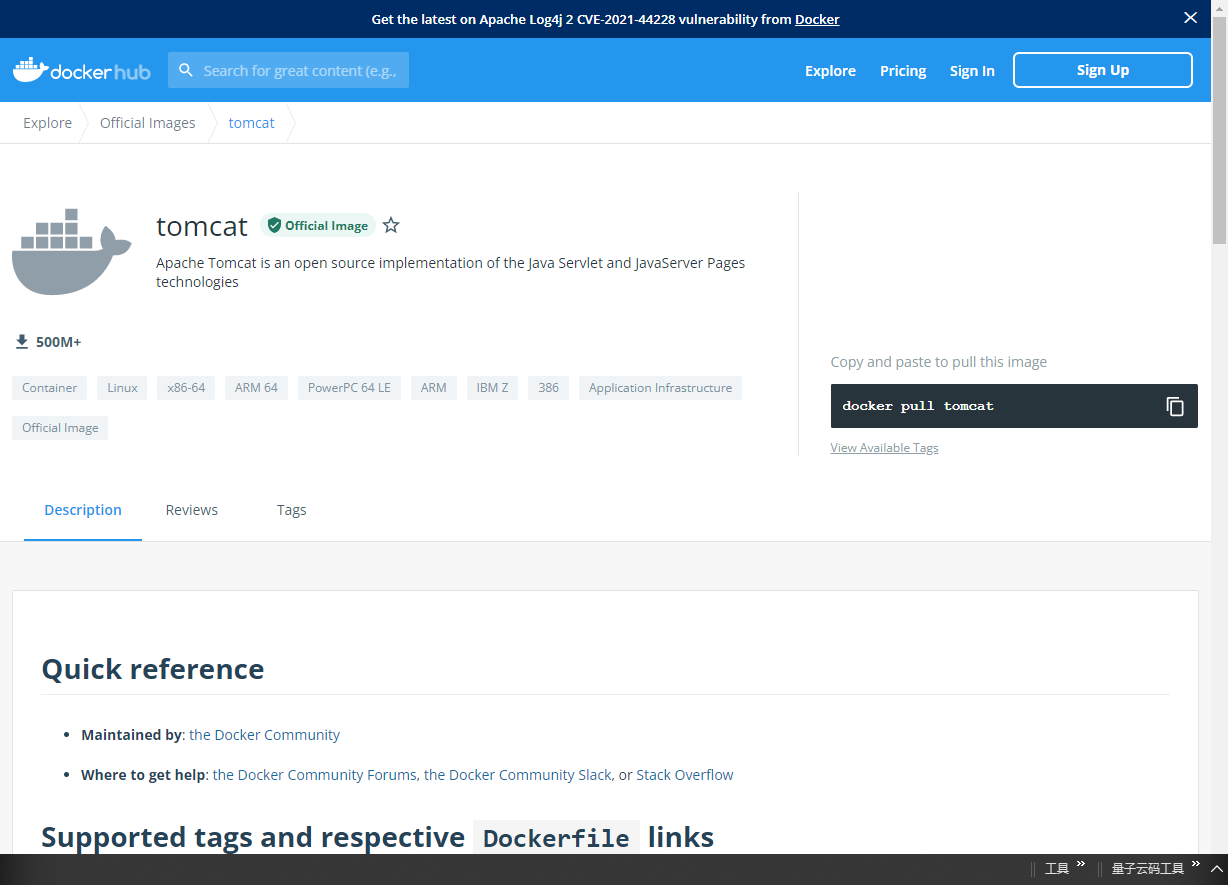Screen dimensions: 1228x885
Task: Click the Official Image shield badge
Action: pyautogui.click(x=318, y=225)
